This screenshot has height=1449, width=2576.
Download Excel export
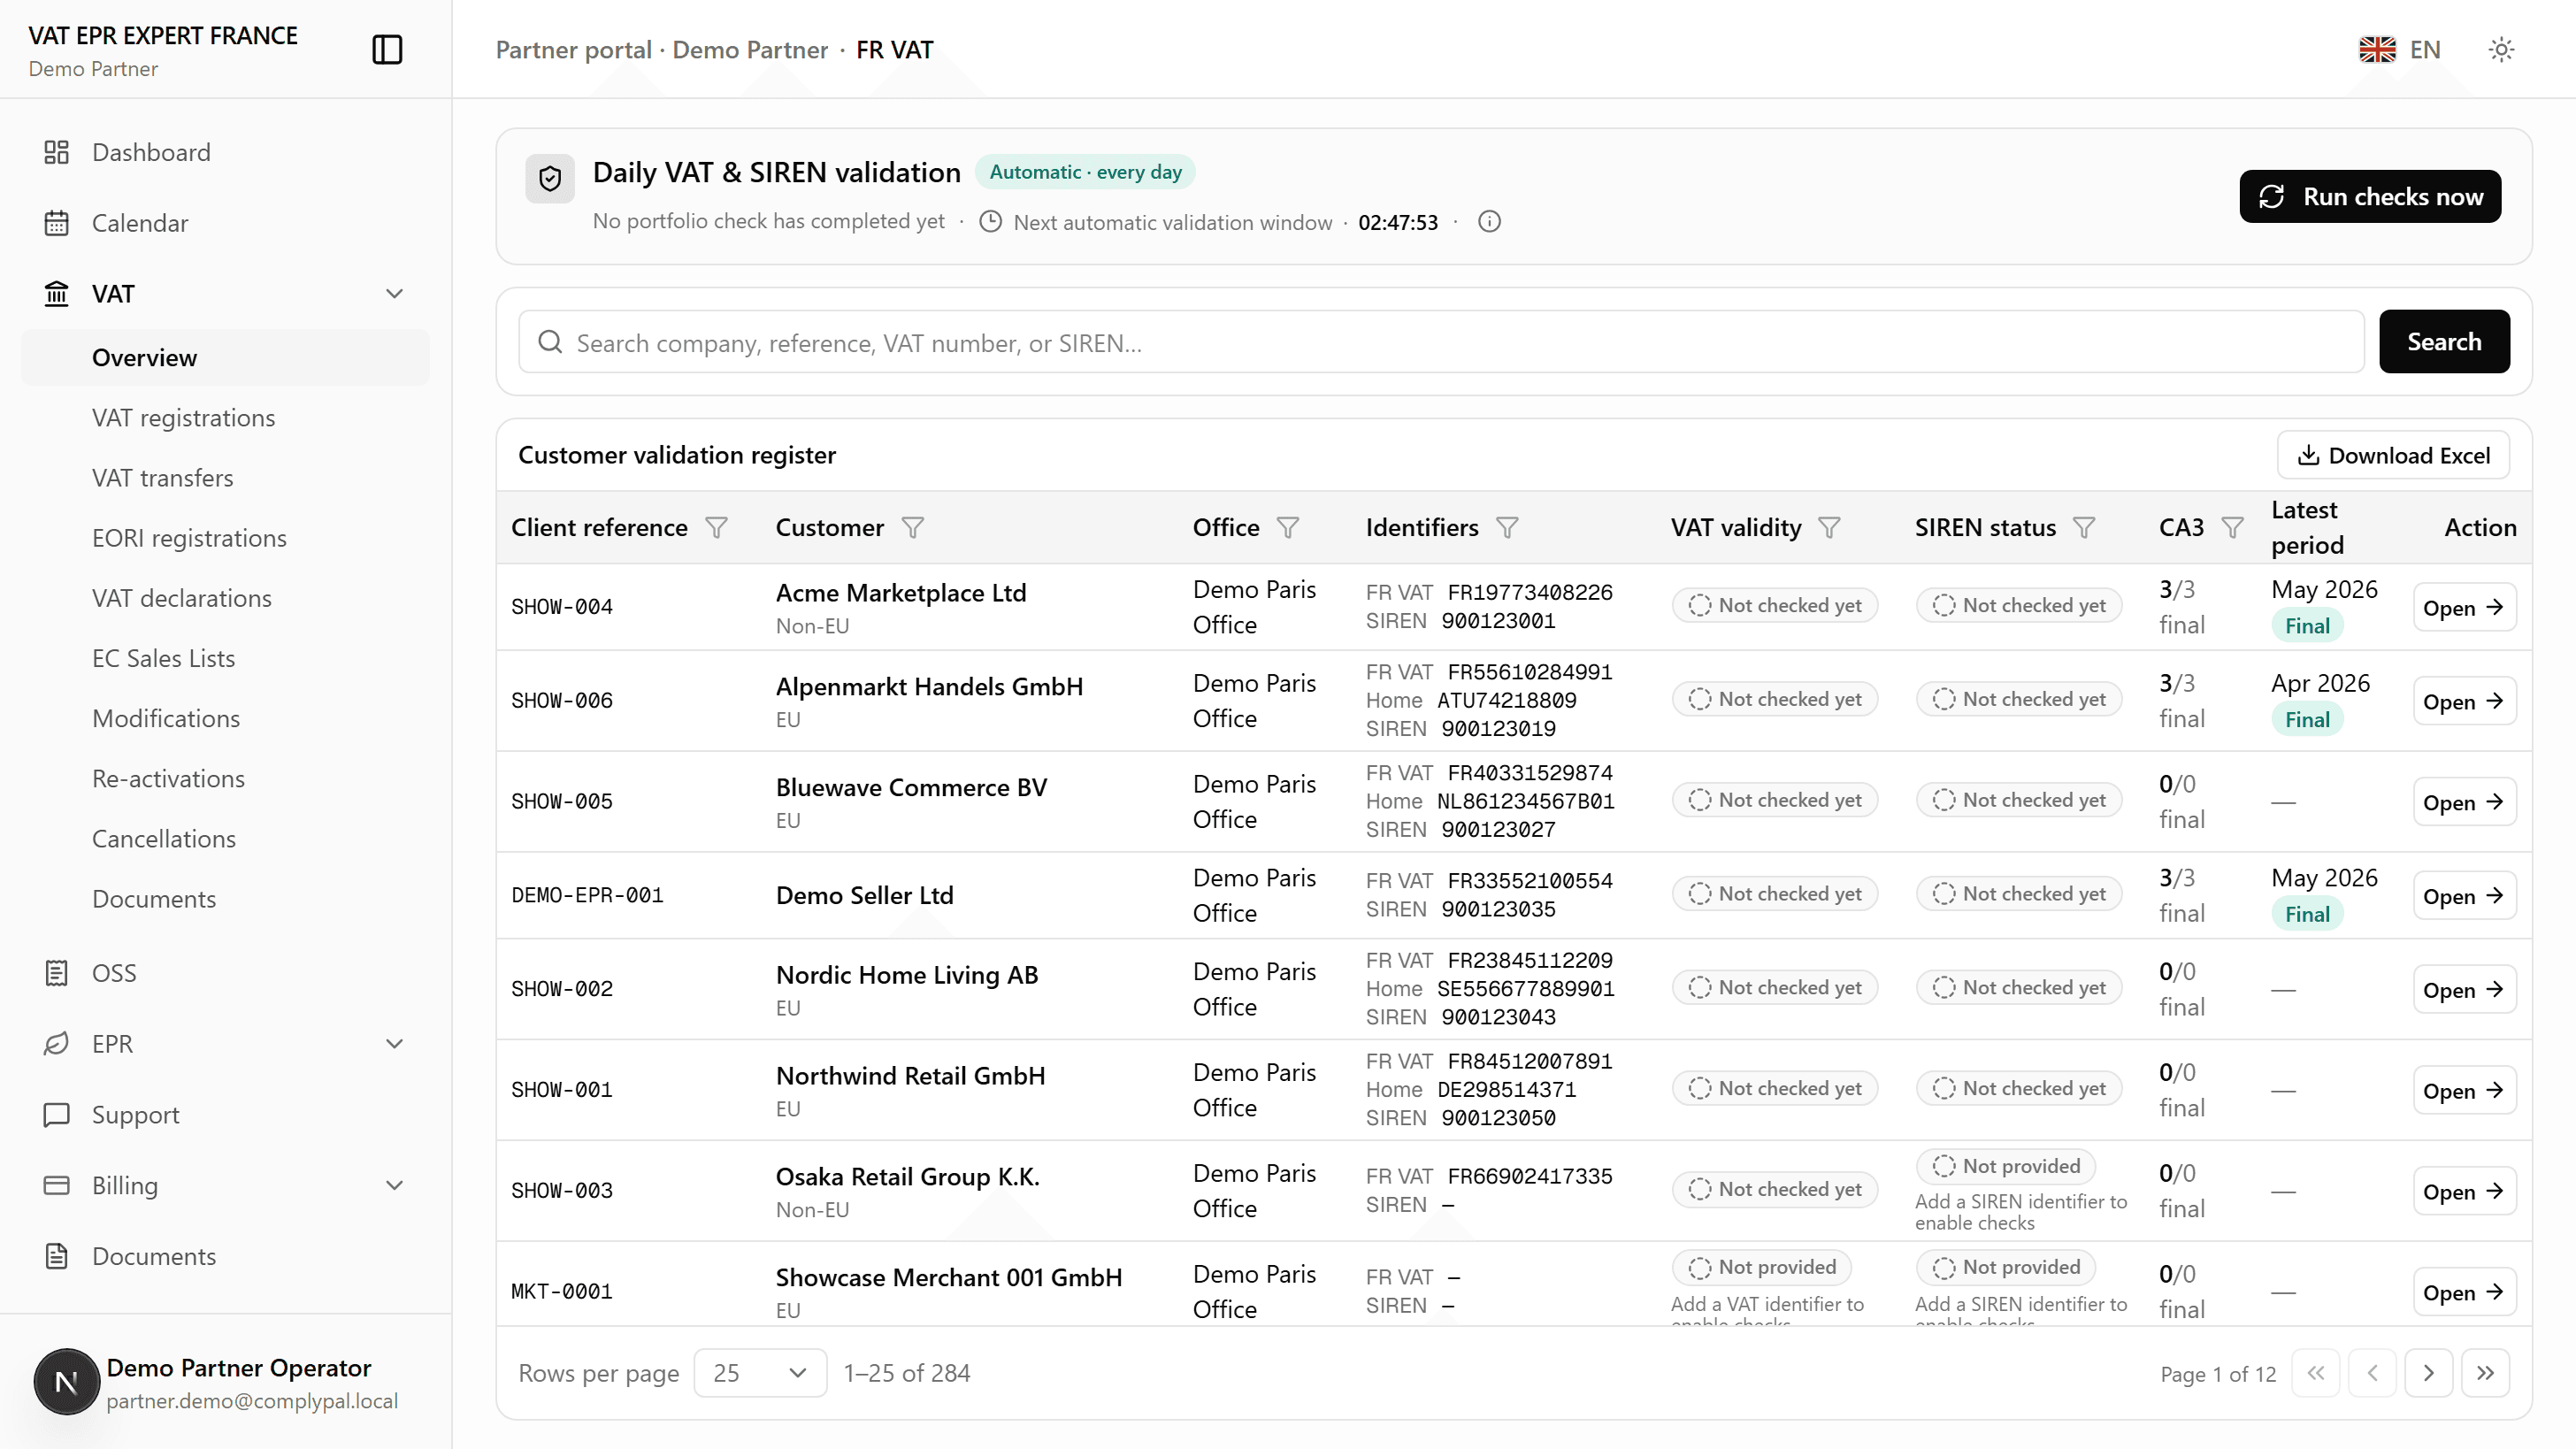pos(2393,455)
